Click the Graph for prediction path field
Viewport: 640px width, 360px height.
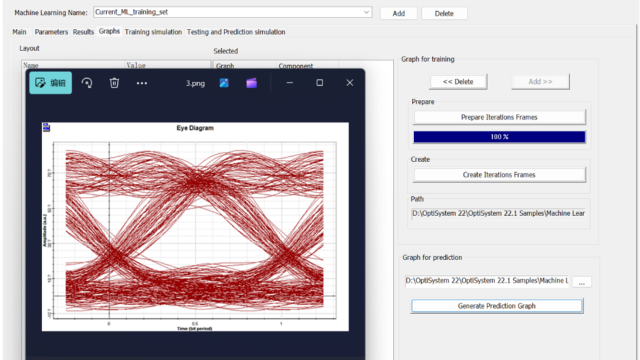pos(487,281)
